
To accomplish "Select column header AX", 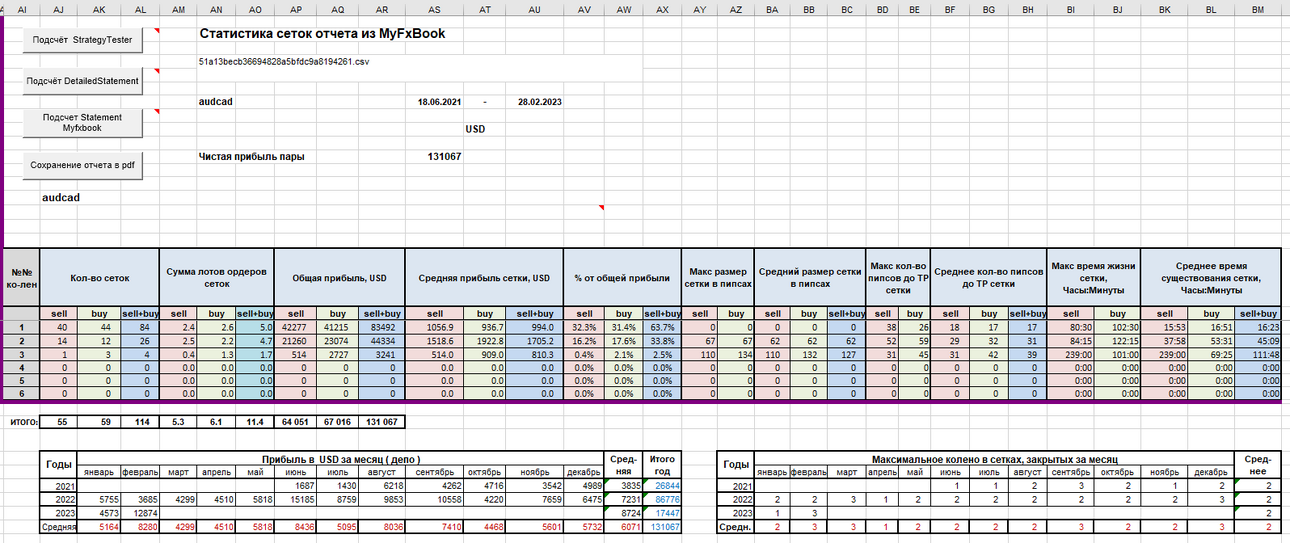I will point(662,8).
